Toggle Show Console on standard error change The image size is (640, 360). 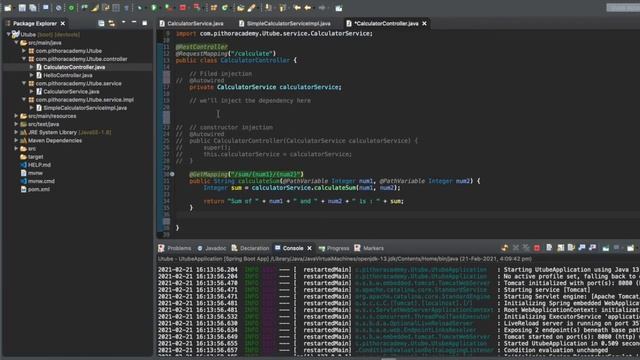(x=592, y=248)
